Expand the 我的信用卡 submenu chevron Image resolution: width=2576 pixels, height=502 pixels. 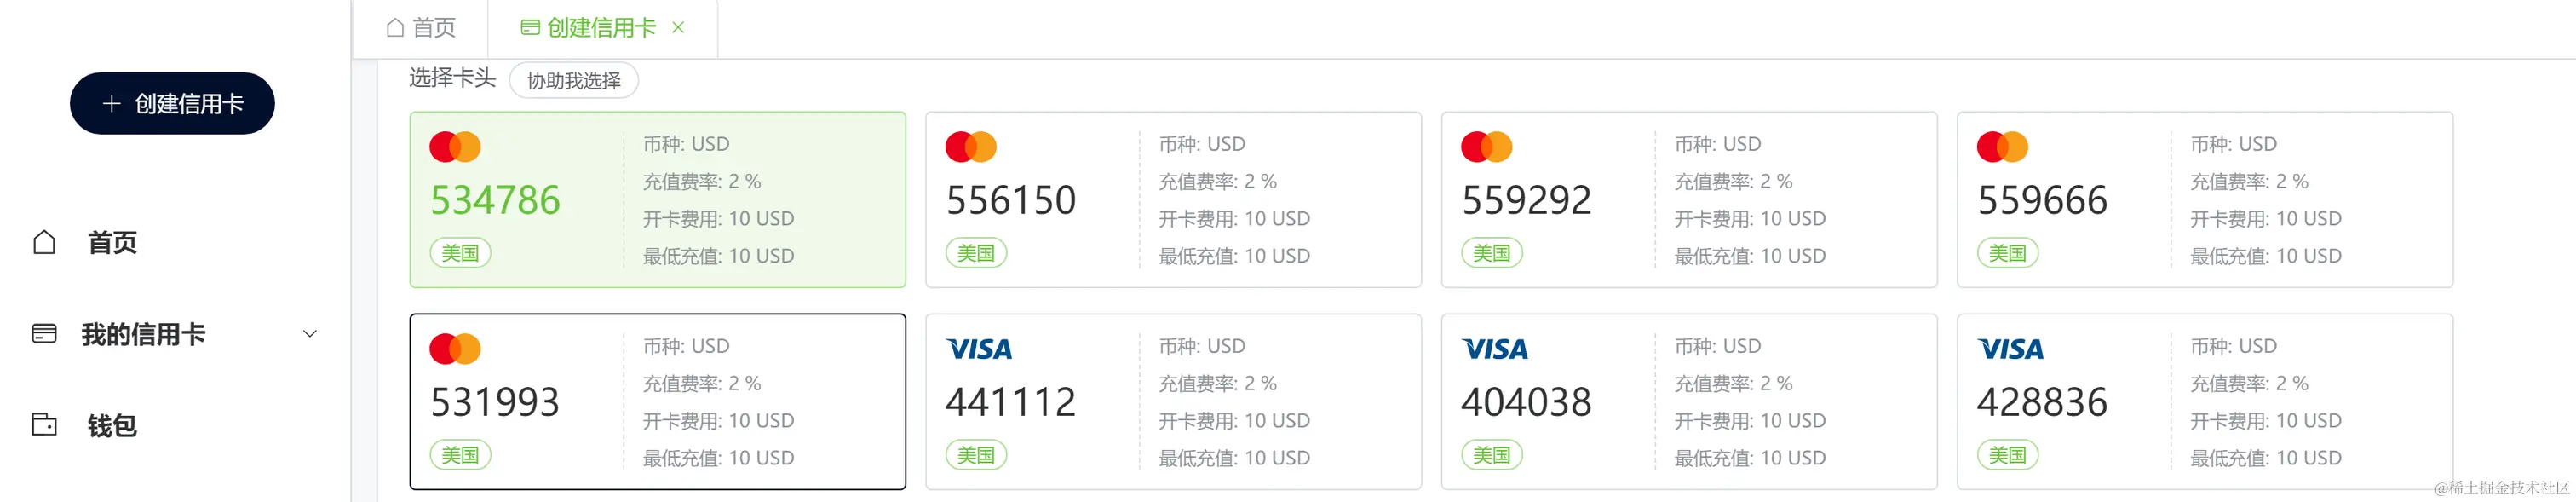click(x=310, y=334)
